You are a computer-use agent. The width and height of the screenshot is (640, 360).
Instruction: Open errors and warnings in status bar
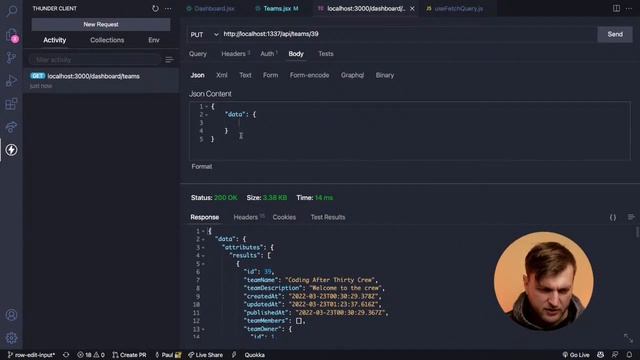coord(91,355)
